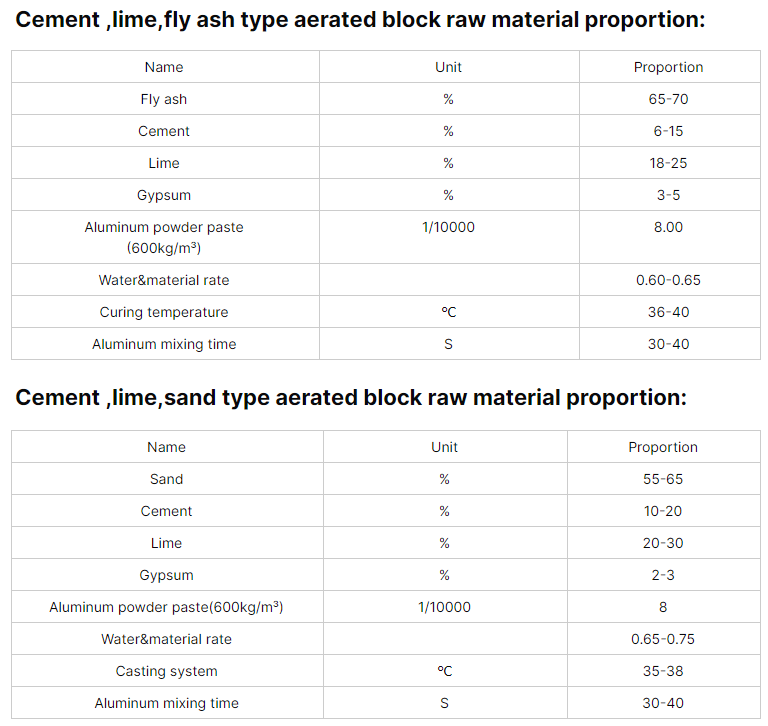Select the 0.60-0.65 water rate value
768x726 pixels.
668,280
